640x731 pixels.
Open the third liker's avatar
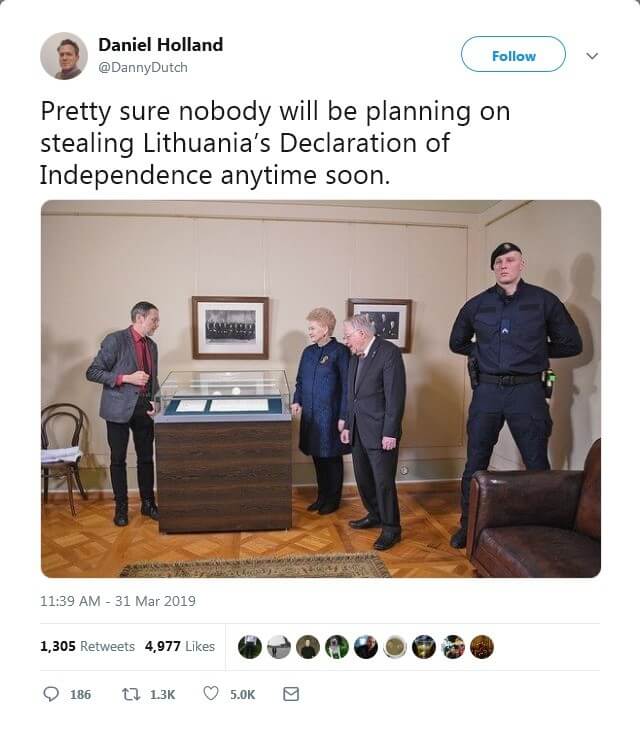point(308,647)
